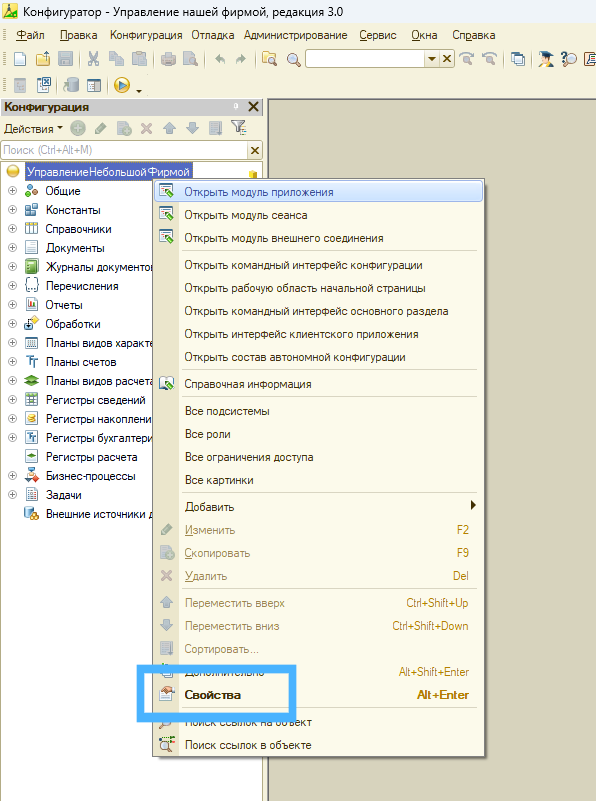The height and width of the screenshot is (801, 596).
Task: Open the dropdown arrow beside debug button
Action: 139,91
